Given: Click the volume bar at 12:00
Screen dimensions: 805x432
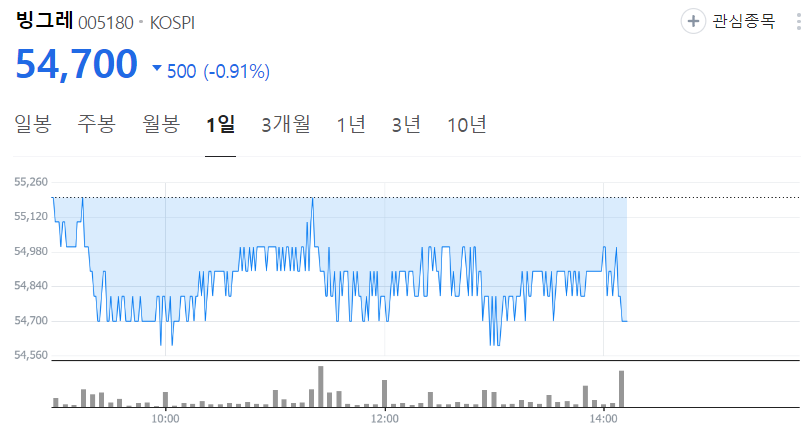Looking at the screenshot, I should tap(385, 393).
